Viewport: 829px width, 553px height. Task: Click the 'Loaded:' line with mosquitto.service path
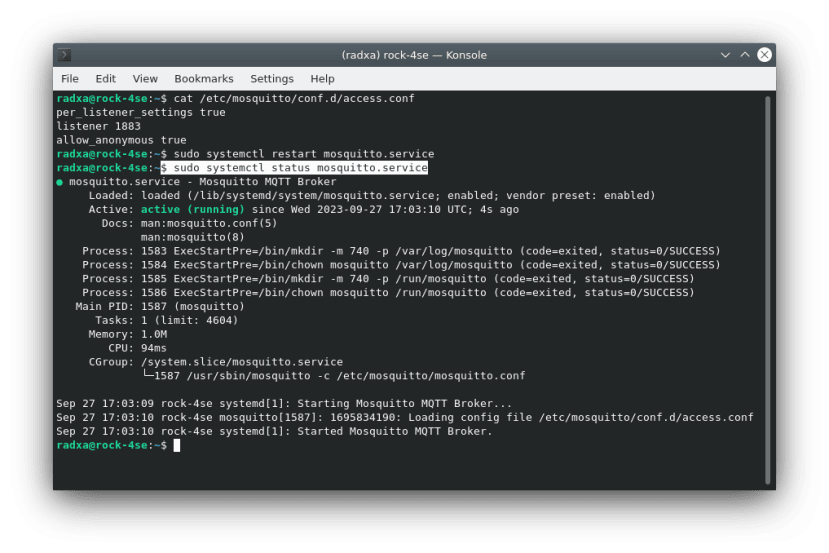pos(372,196)
